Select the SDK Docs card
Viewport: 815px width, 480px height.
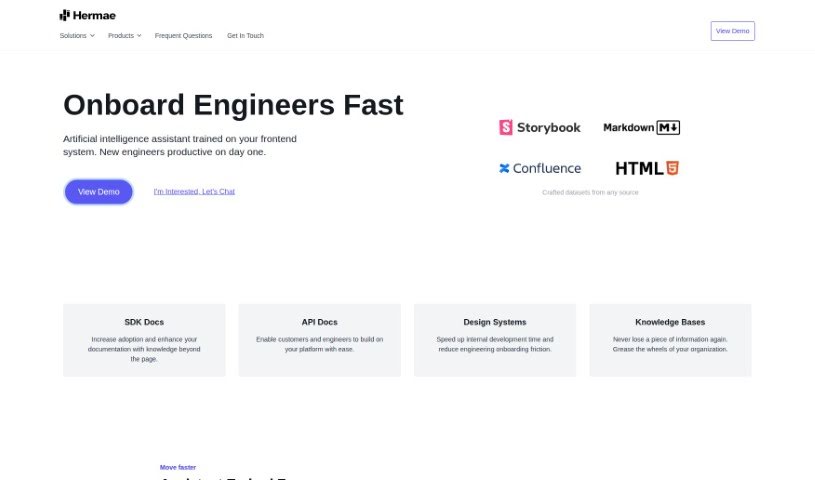(x=144, y=340)
